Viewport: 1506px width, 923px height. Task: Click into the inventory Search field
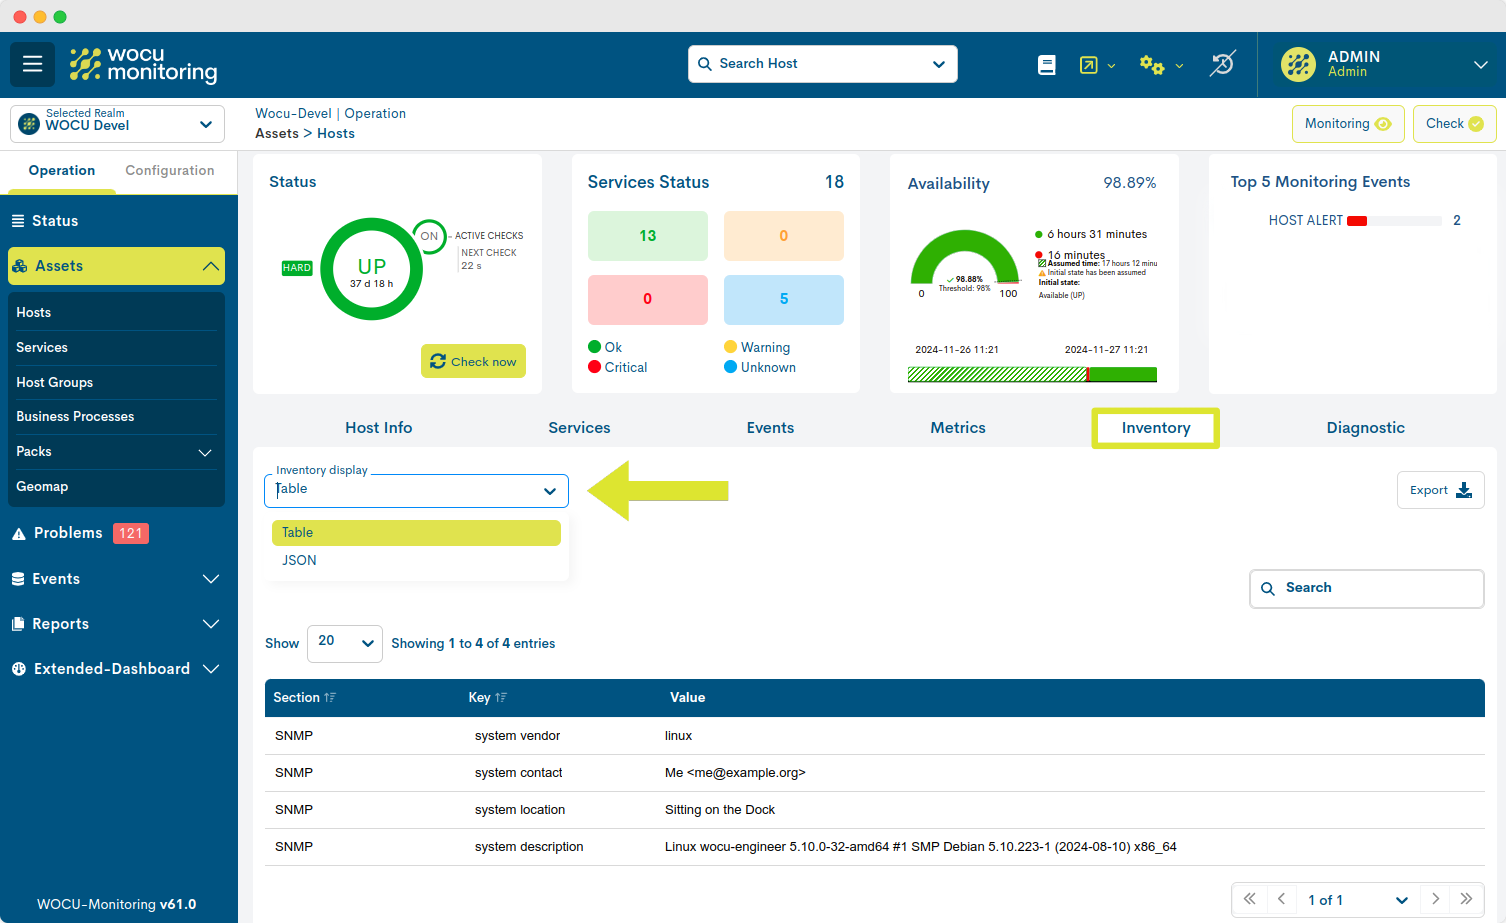[x=1366, y=589]
